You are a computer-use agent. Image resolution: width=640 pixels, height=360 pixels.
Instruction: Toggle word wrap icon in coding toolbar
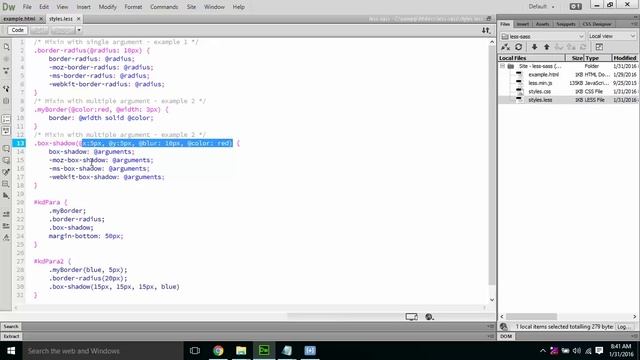coord(6,131)
